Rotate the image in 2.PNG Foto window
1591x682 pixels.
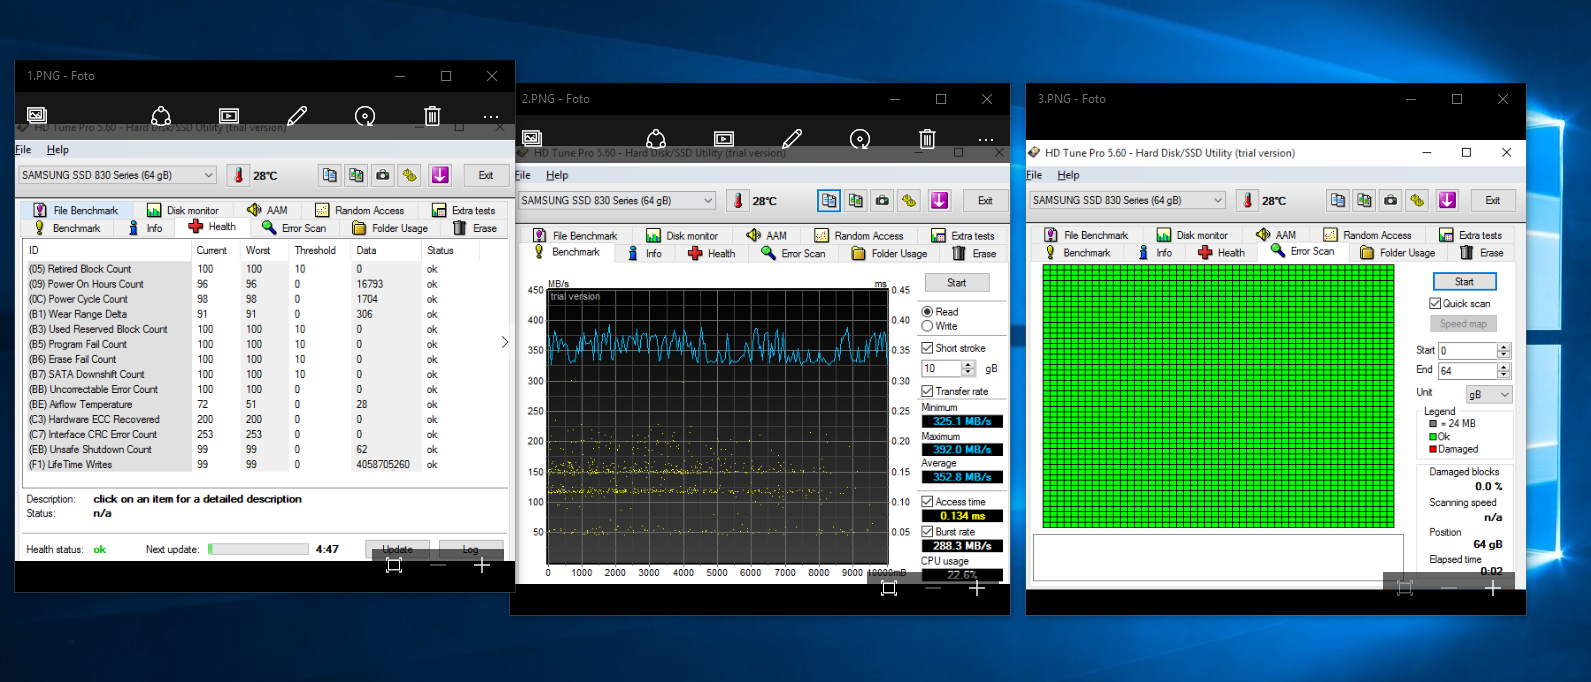(x=860, y=139)
